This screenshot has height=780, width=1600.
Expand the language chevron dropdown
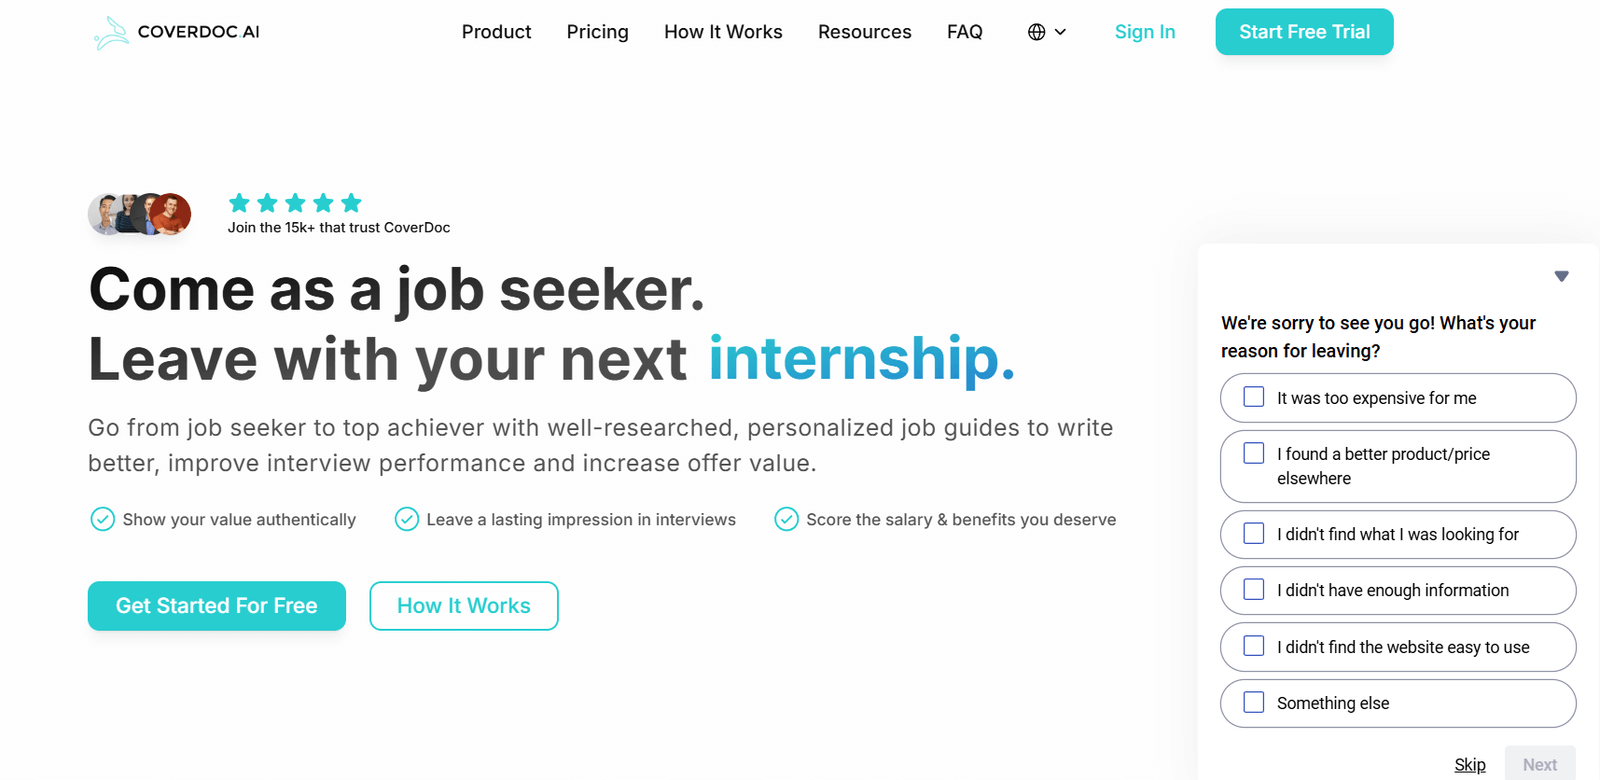click(x=1060, y=32)
